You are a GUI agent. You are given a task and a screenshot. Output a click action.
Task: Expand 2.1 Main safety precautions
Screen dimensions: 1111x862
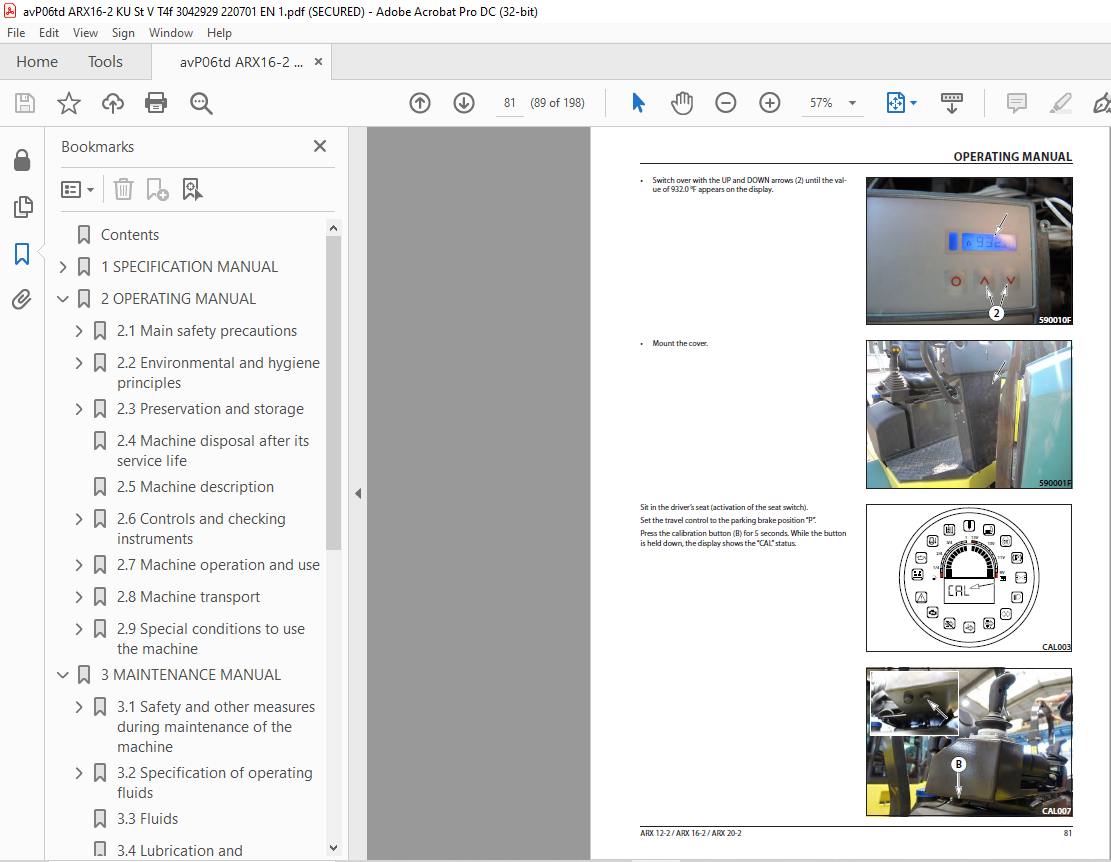[79, 331]
